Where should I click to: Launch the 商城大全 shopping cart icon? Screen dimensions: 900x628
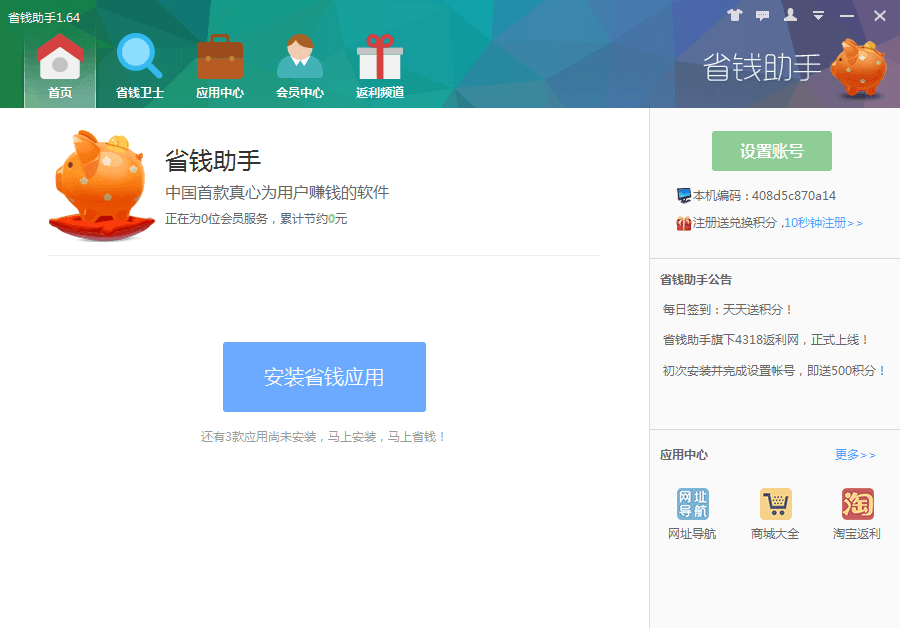click(x=775, y=505)
